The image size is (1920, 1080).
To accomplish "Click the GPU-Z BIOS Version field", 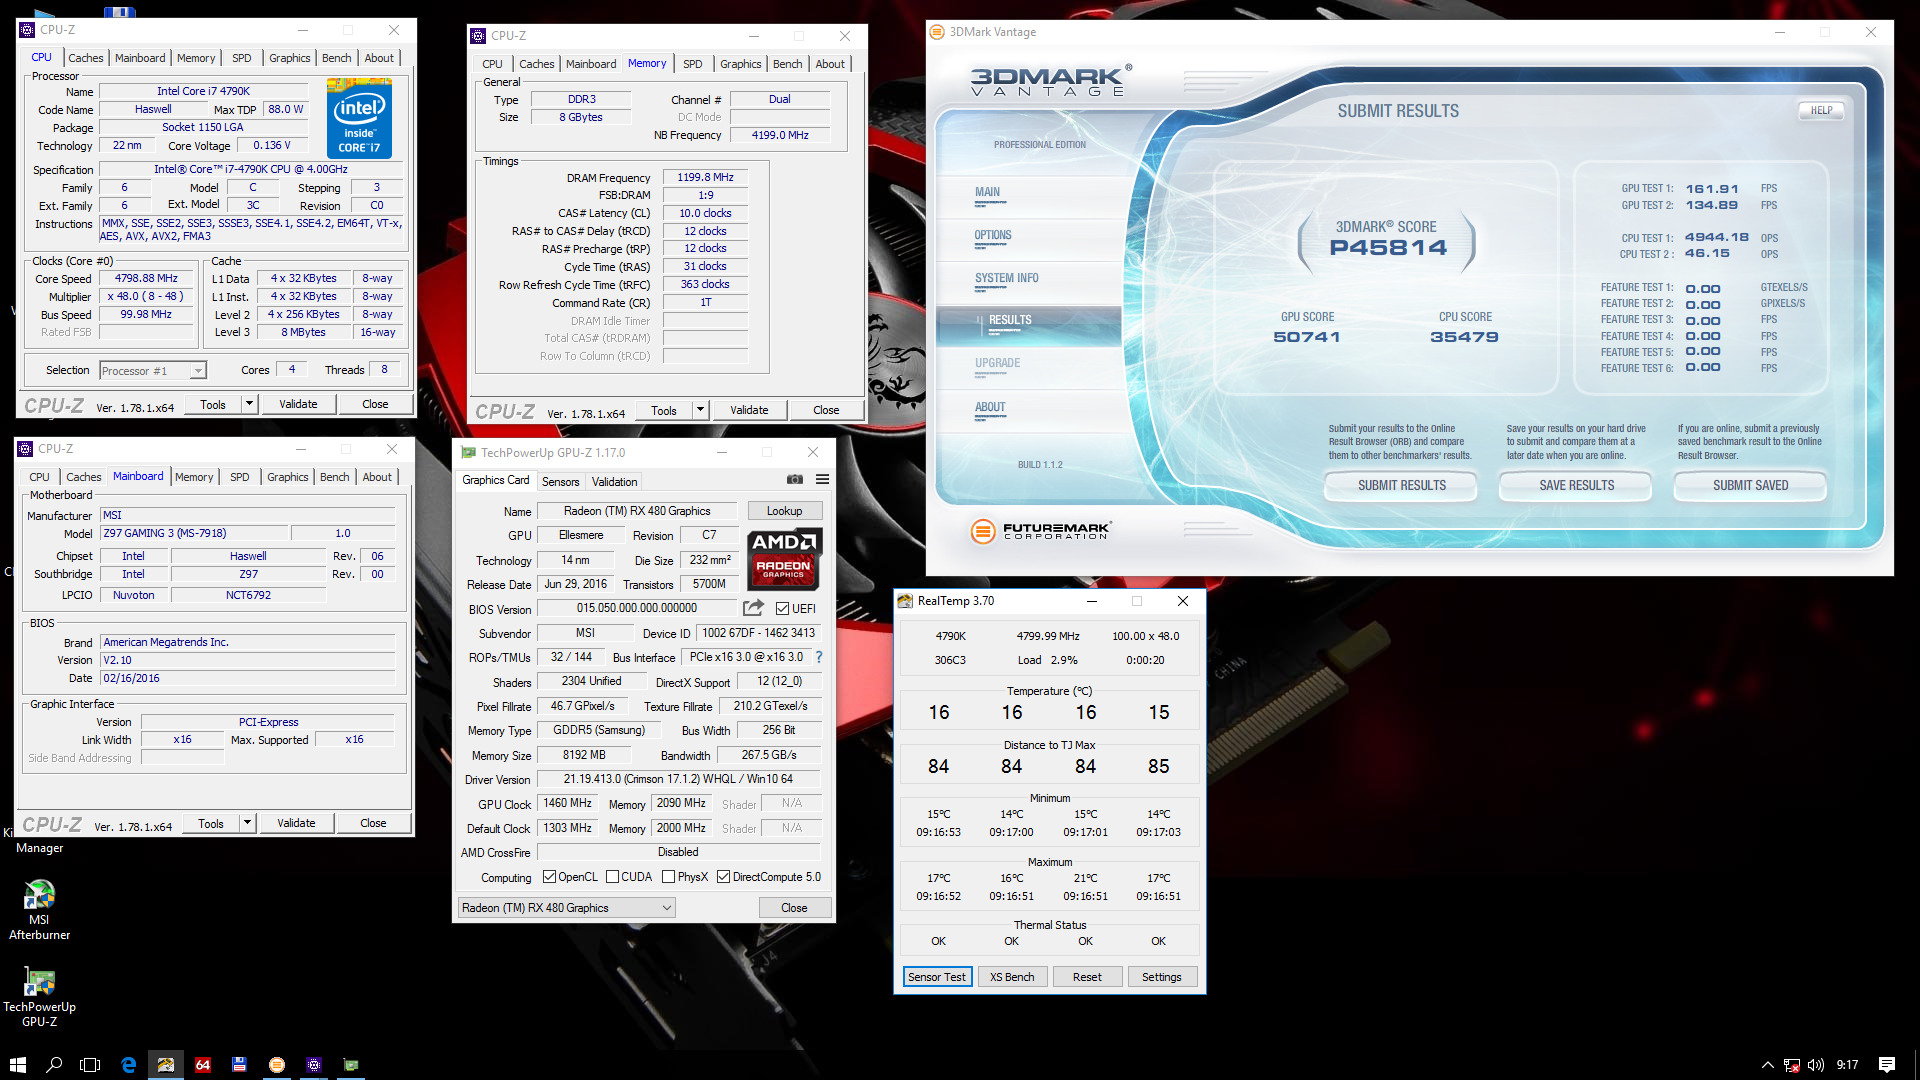I will (x=637, y=608).
